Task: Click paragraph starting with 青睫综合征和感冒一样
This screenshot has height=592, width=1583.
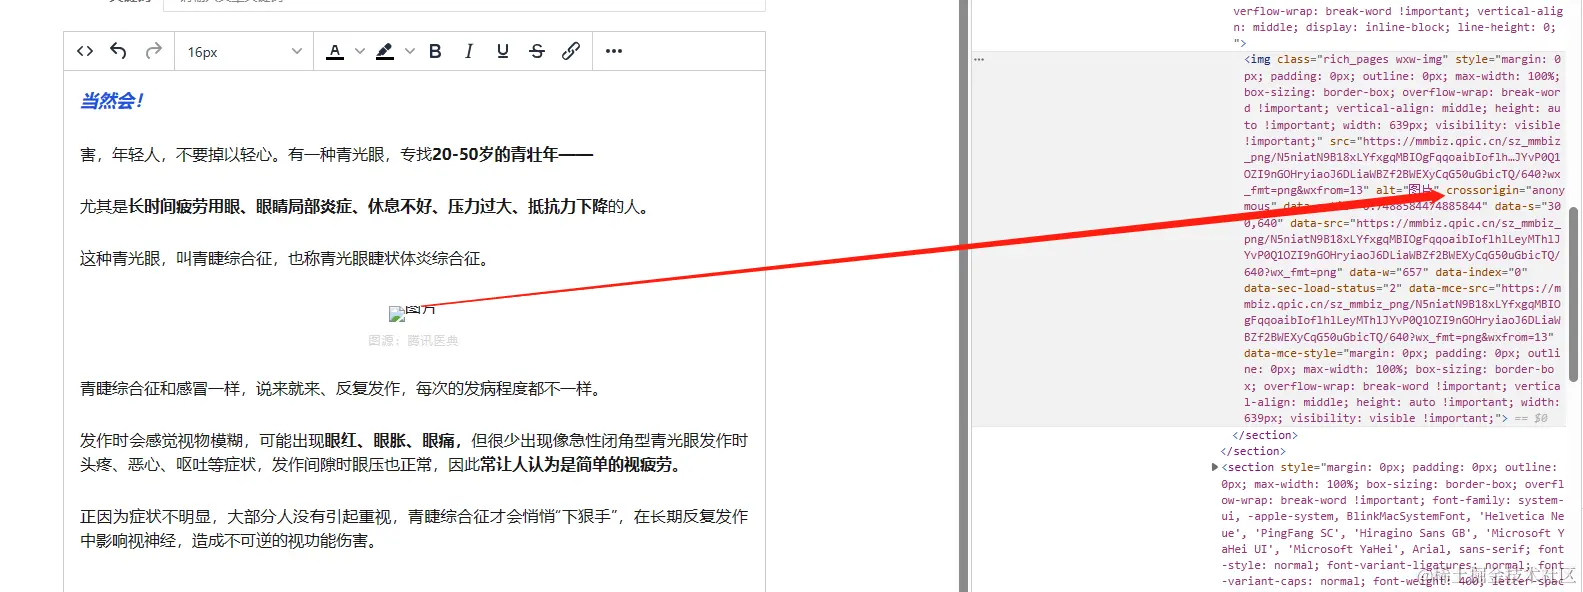Action: coord(343,388)
